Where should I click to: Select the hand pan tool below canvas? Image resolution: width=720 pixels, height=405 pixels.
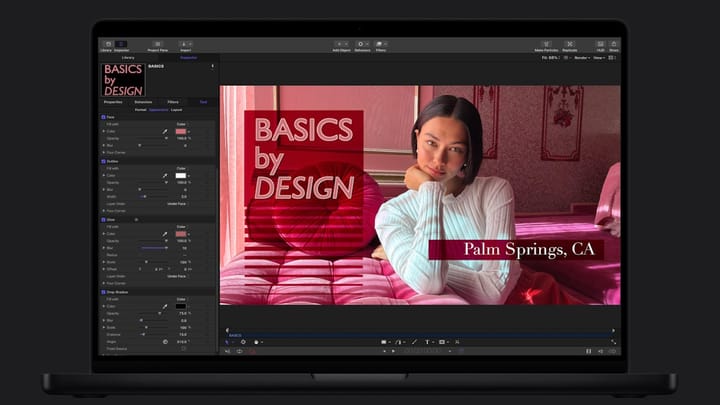click(256, 342)
